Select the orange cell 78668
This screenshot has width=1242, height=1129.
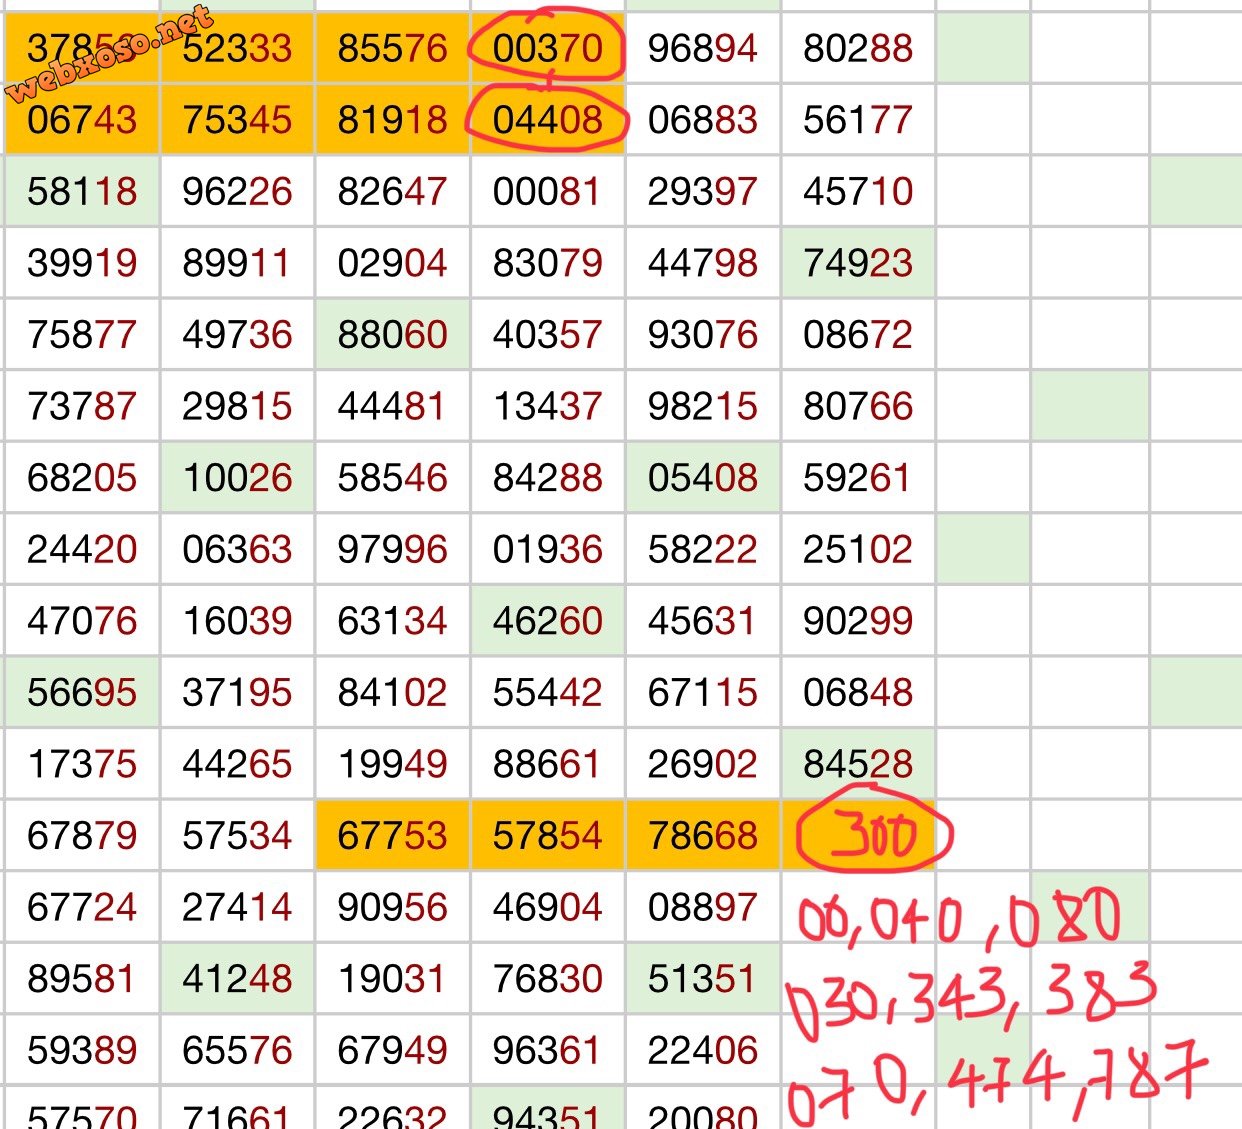click(x=703, y=835)
